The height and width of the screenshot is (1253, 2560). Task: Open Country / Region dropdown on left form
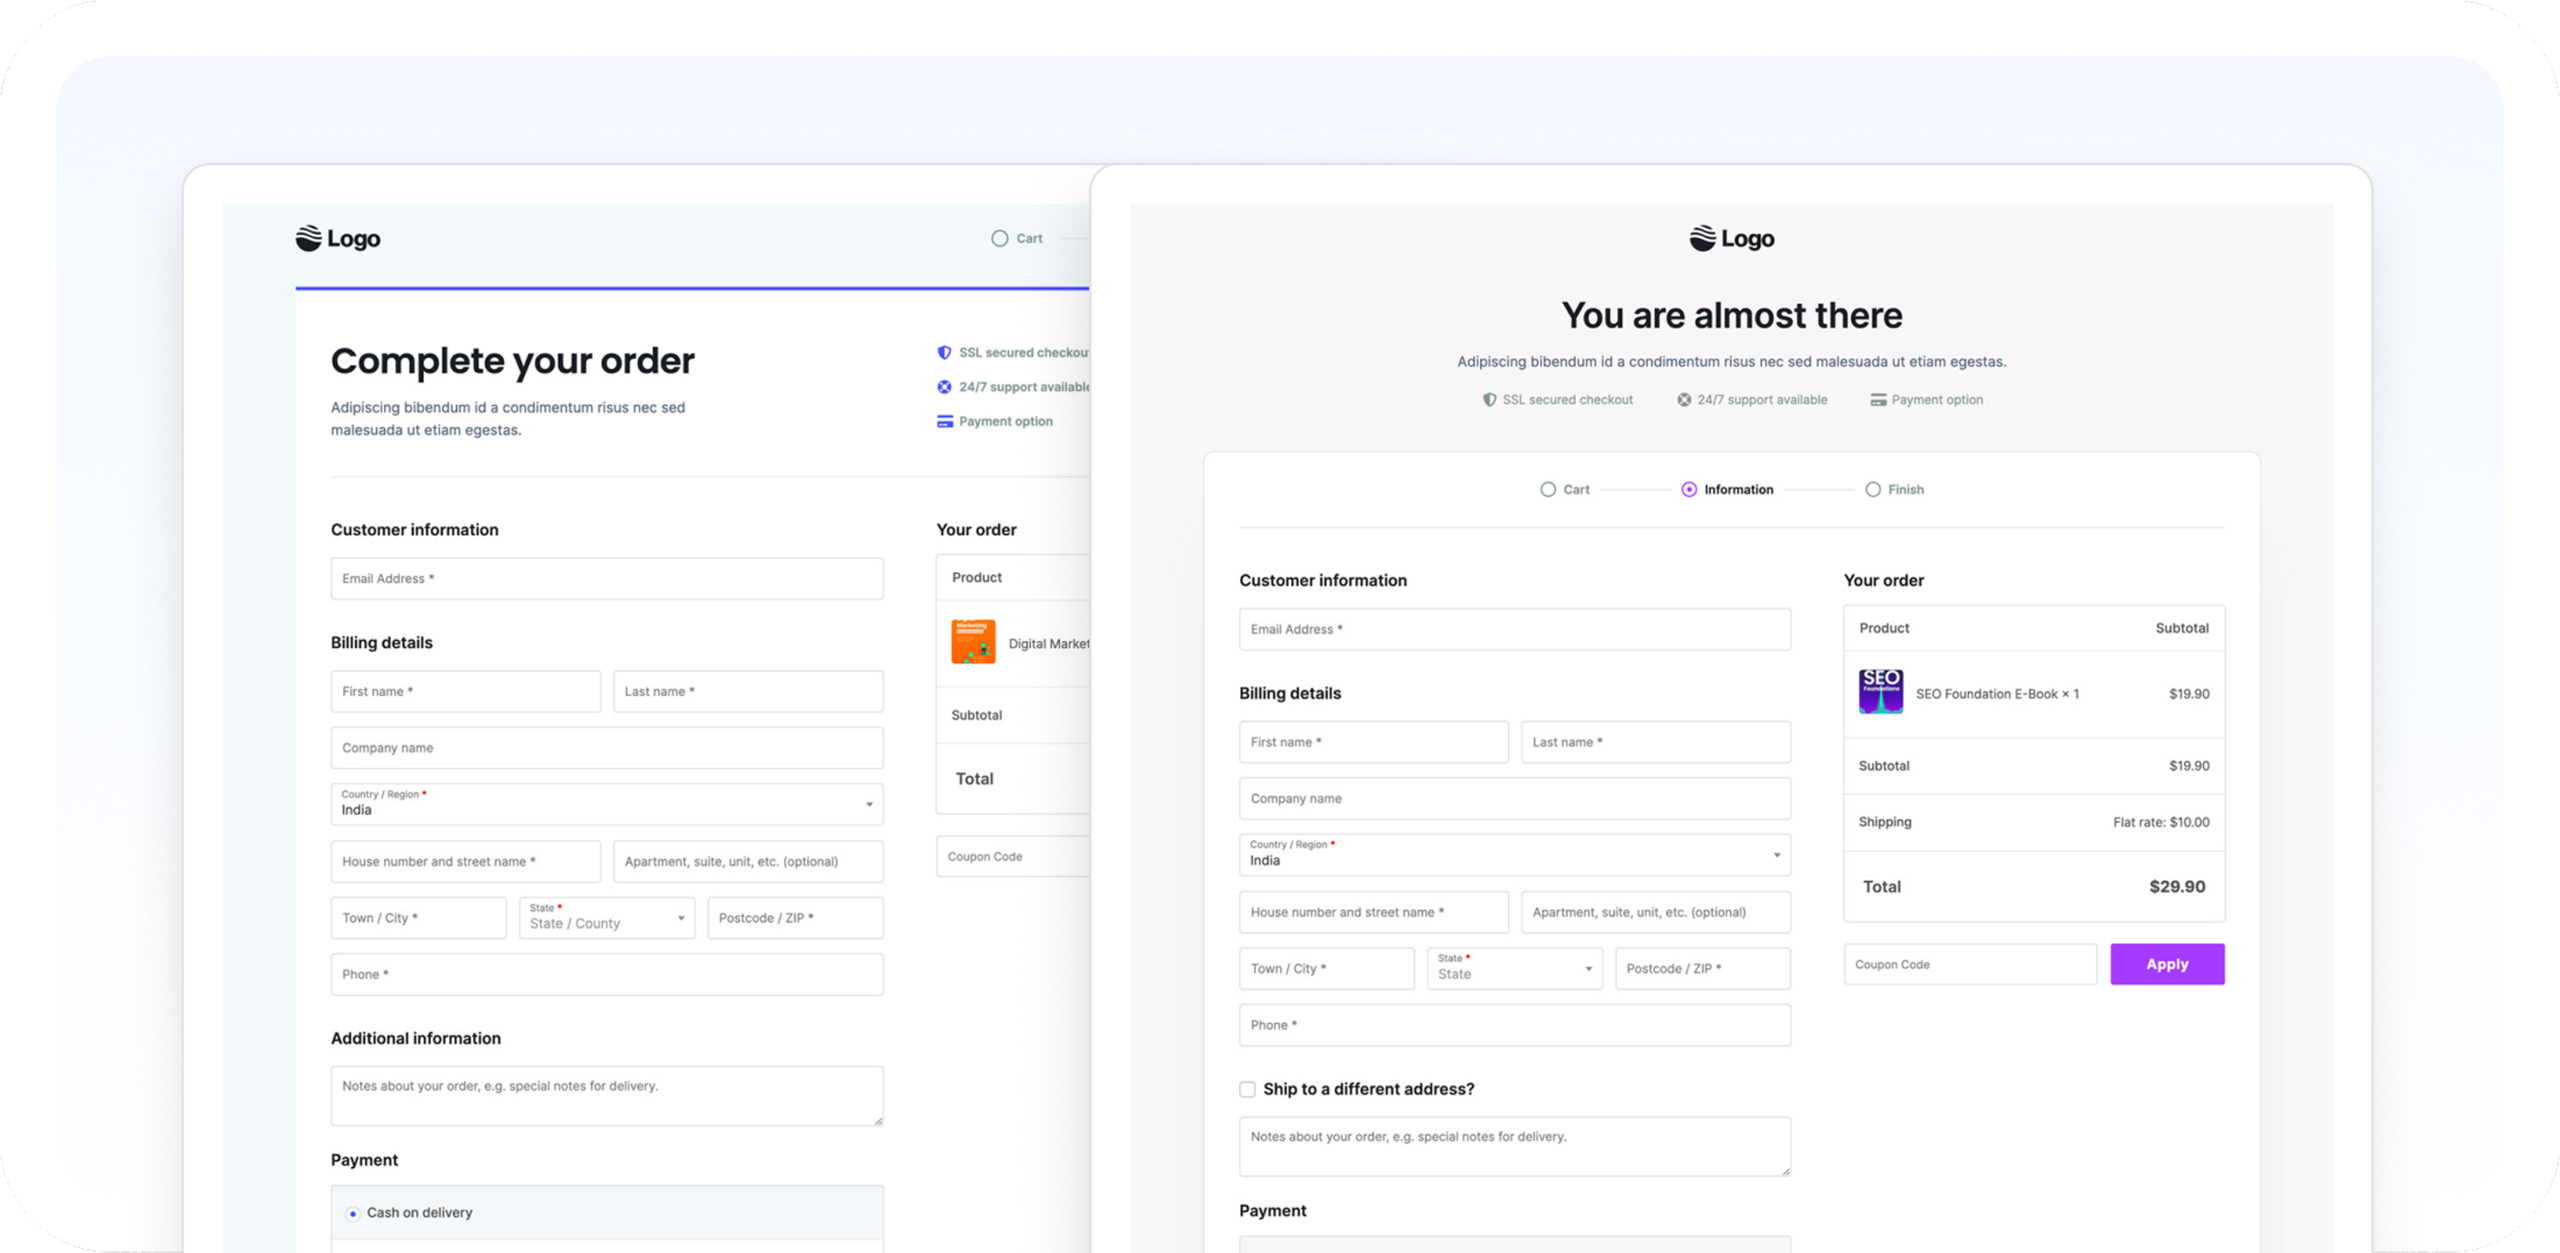[x=606, y=804]
